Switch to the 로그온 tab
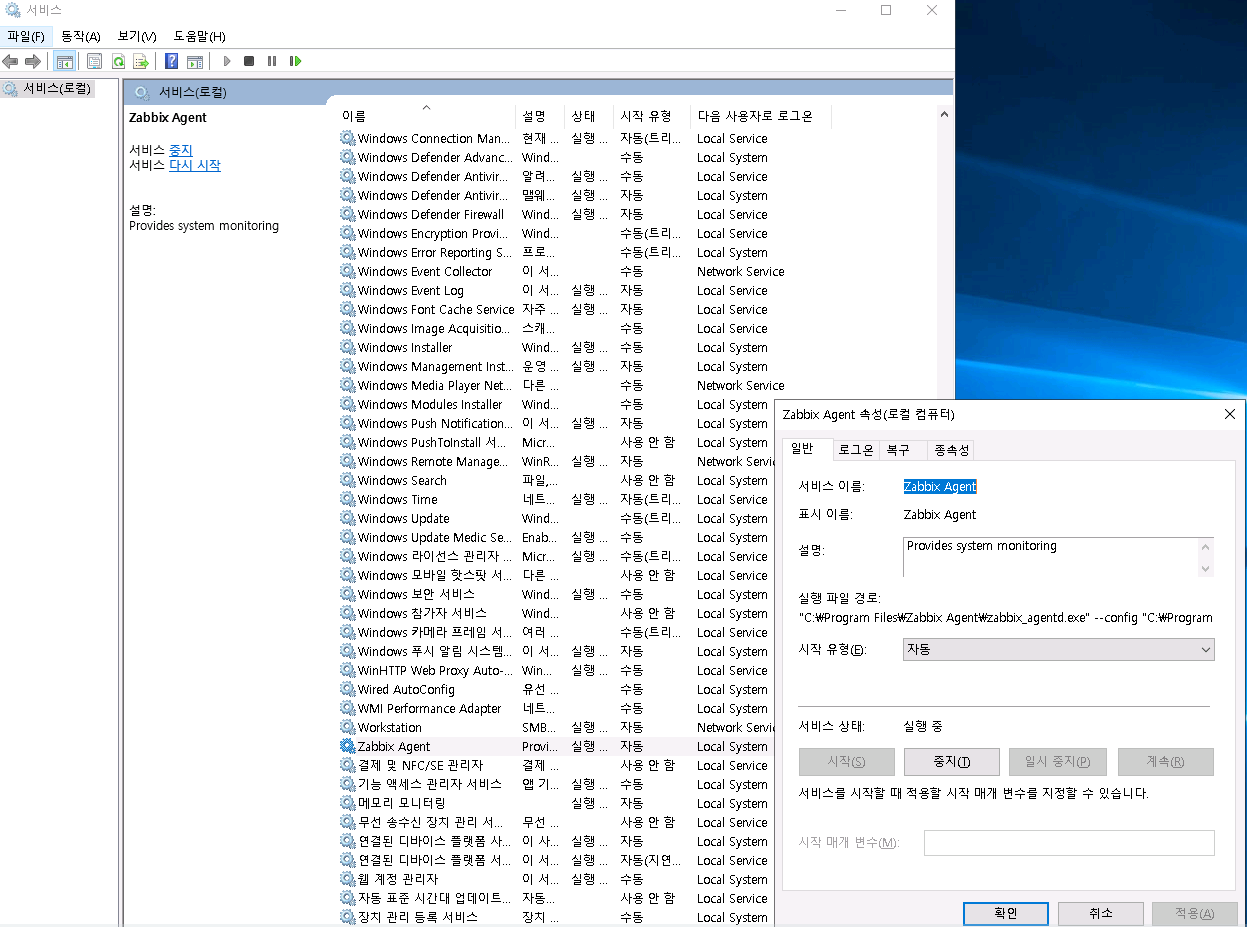The height and width of the screenshot is (927, 1247). 856,450
